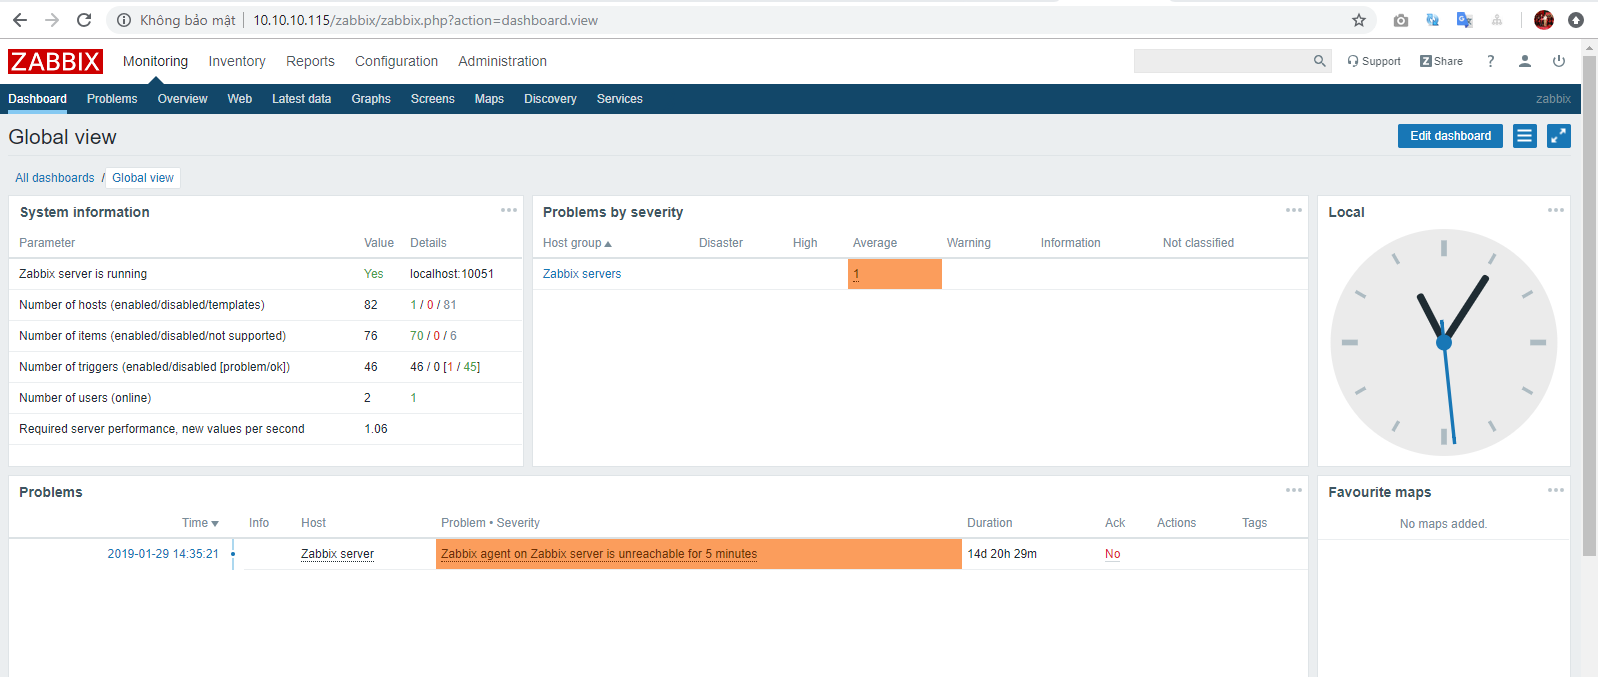Click the orange Average severity cell
Viewport: 1598px width, 677px height.
[x=895, y=274]
